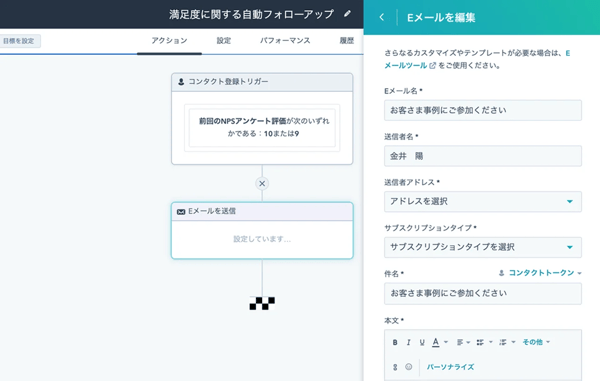The height and width of the screenshot is (381, 600).
Task: Switch to the パフォーマンス tab
Action: (285, 41)
